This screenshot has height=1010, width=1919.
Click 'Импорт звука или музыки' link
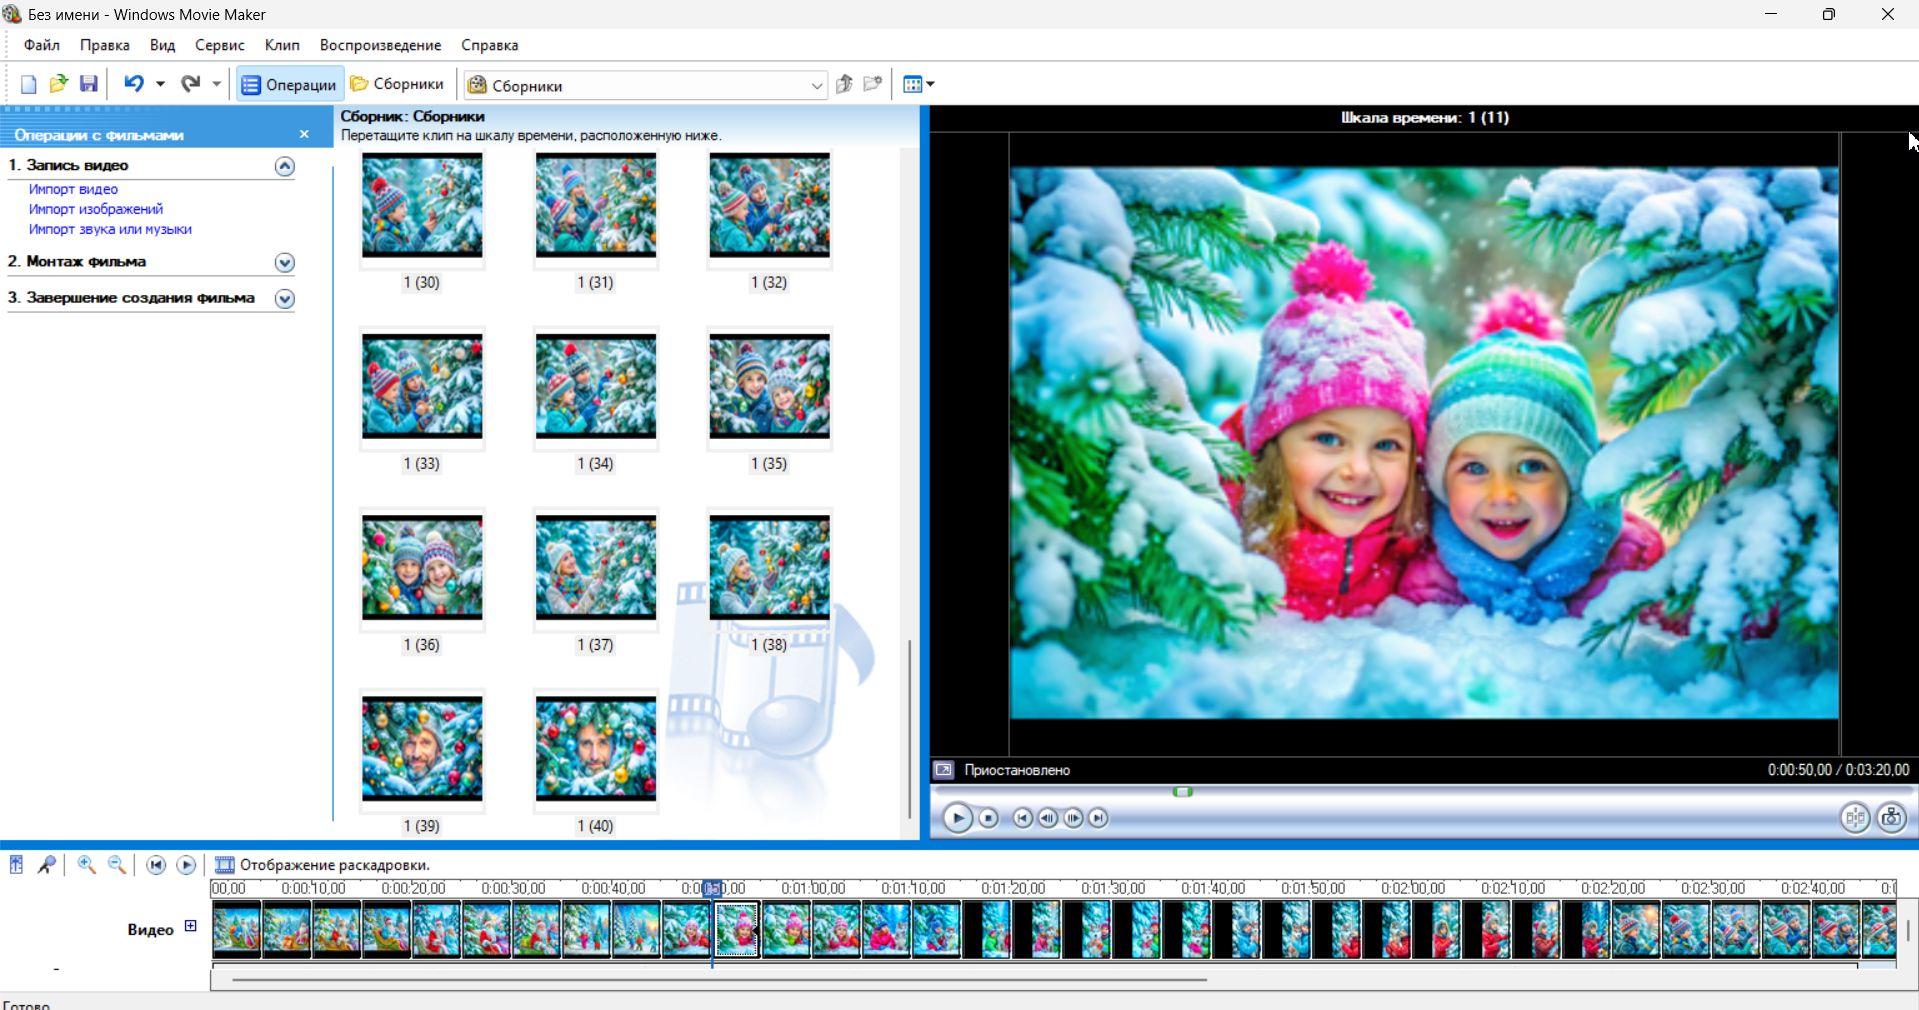click(110, 229)
